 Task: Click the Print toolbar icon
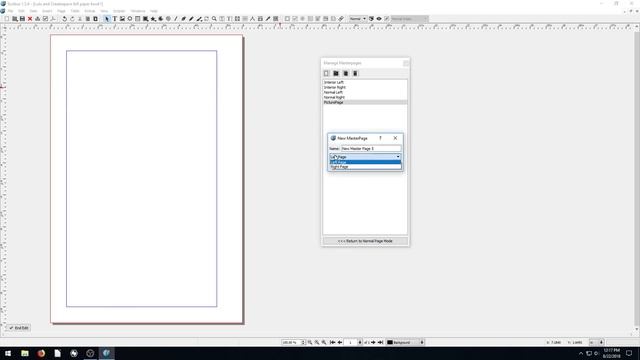(38, 19)
